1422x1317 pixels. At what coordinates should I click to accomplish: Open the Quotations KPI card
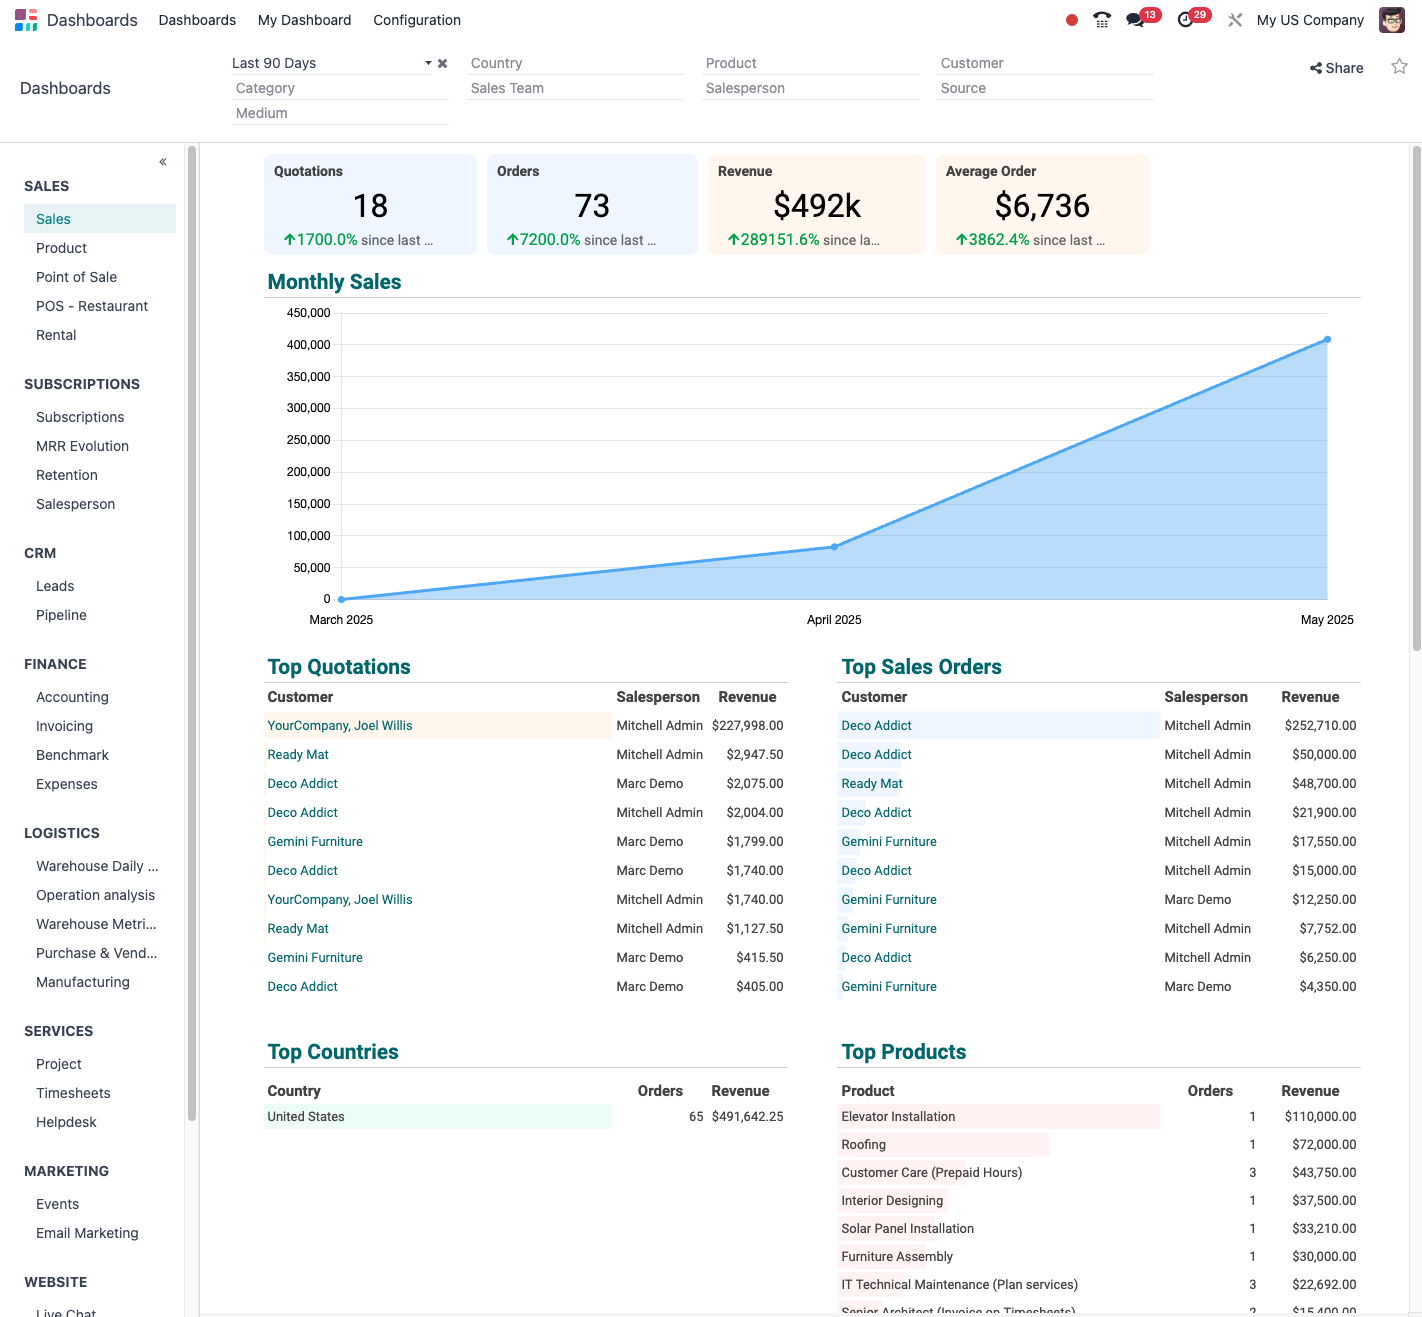click(x=370, y=205)
